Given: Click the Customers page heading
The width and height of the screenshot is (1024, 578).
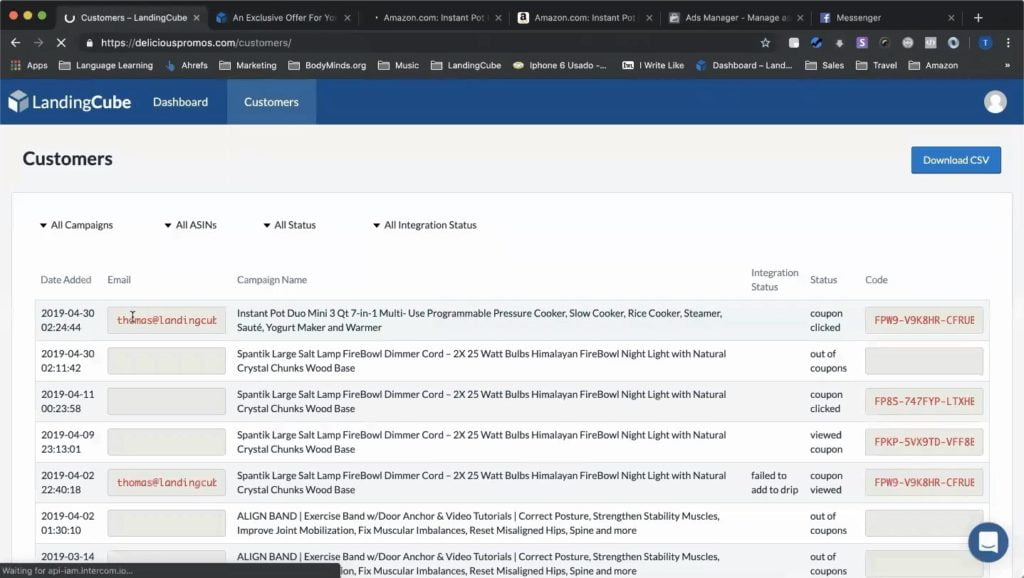Looking at the screenshot, I should [67, 159].
